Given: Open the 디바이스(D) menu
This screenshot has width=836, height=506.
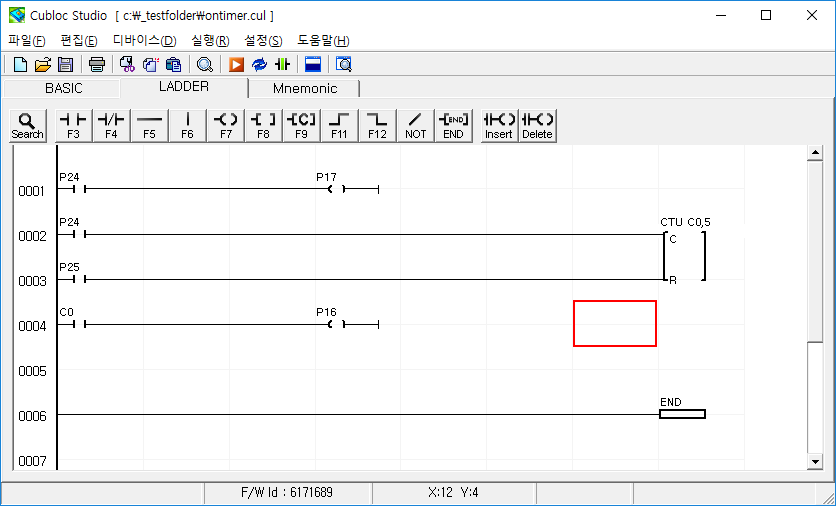Looking at the screenshot, I should (x=144, y=40).
